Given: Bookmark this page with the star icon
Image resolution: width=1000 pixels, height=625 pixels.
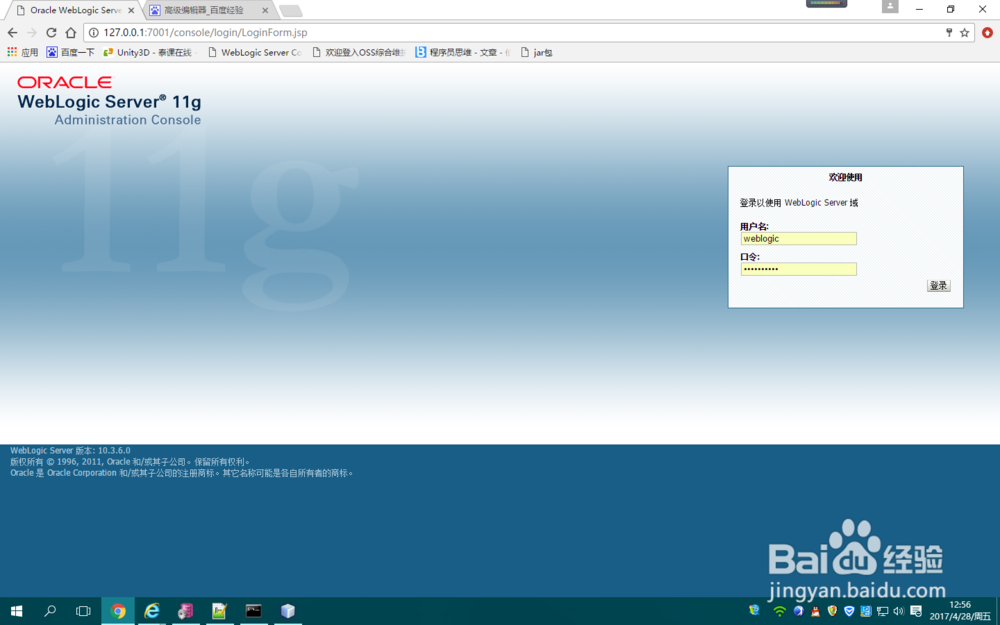Looking at the screenshot, I should point(964,33).
